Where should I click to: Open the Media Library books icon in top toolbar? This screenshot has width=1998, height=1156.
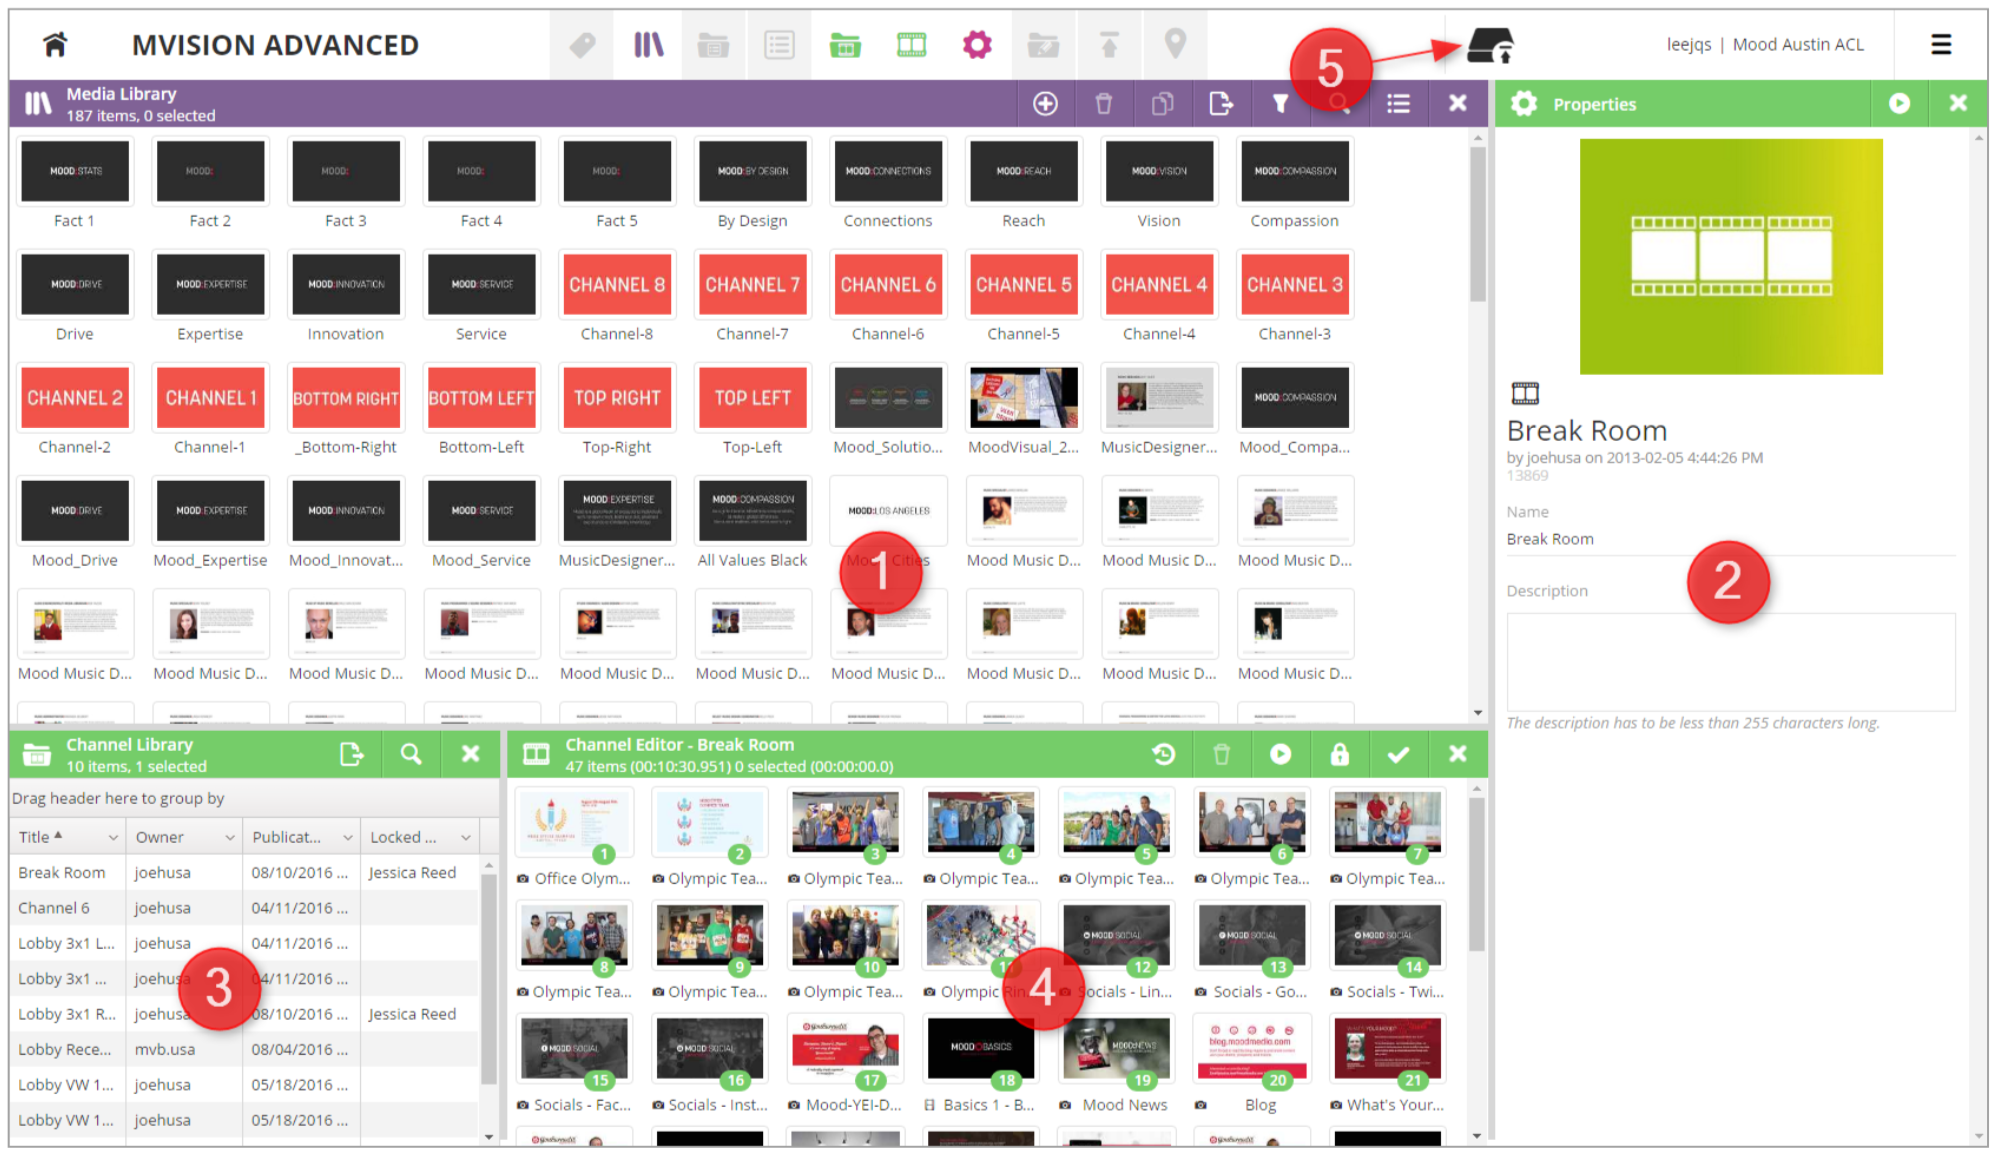(648, 44)
